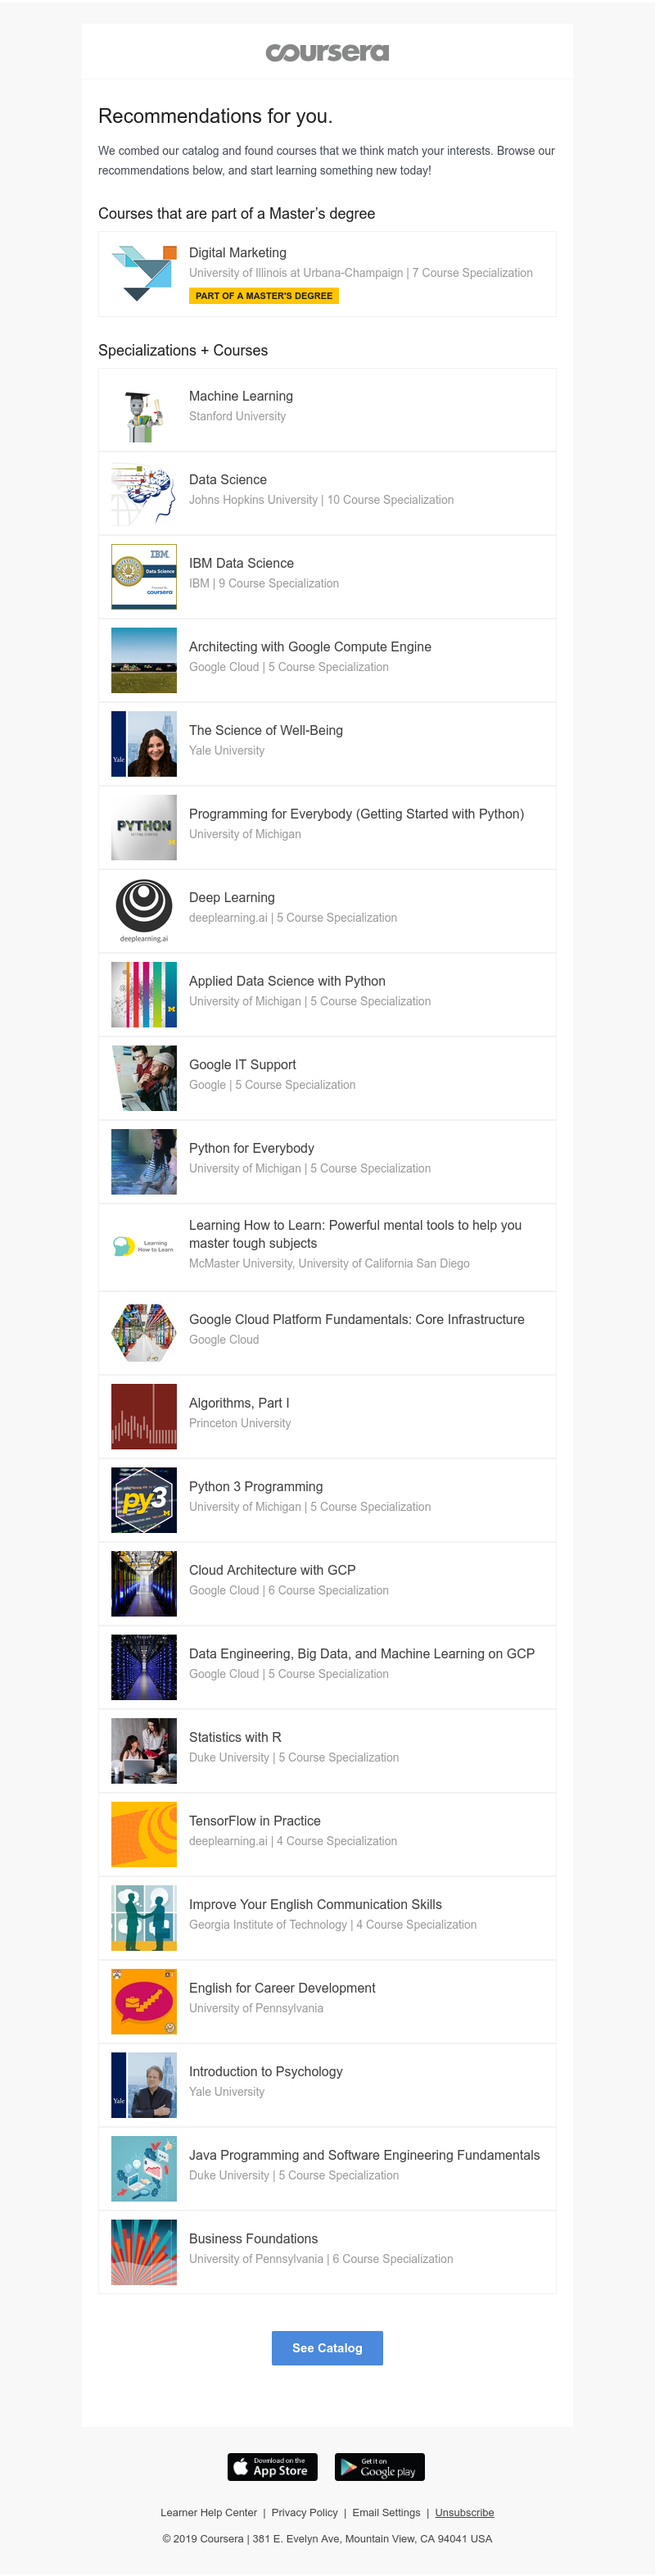Open the TensorFlow in Practice orange icon
Viewport: 655px width, 2576px height.
coord(144,1834)
